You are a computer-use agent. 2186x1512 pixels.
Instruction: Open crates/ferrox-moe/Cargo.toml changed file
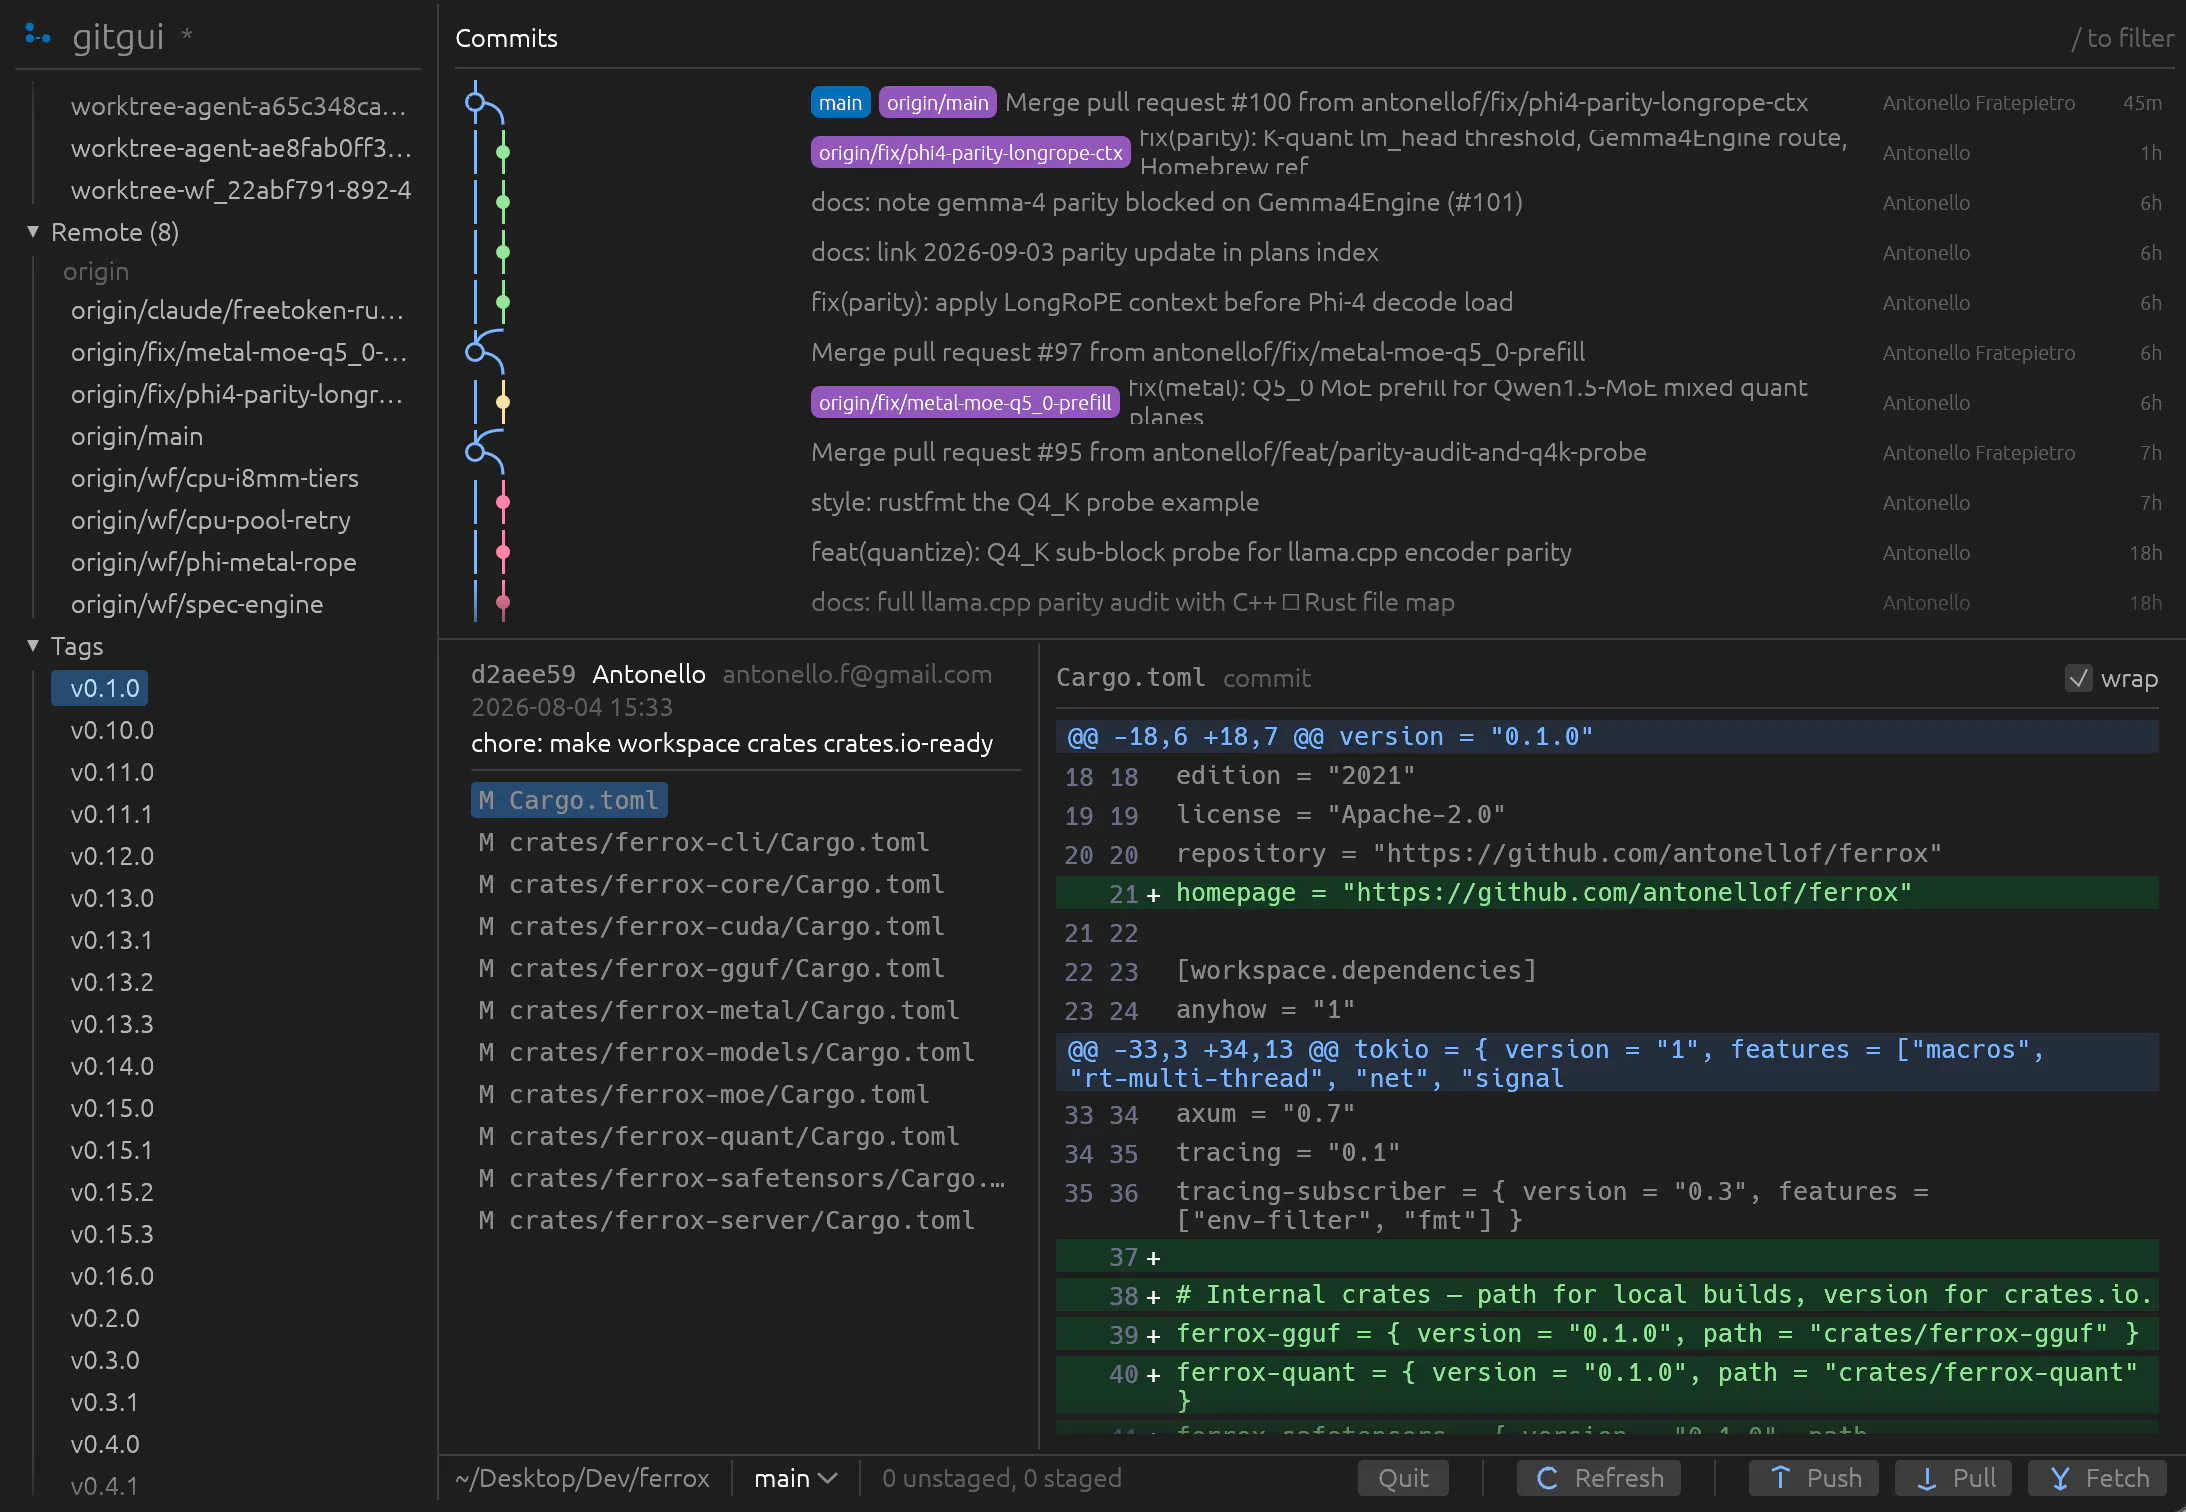(x=705, y=1094)
